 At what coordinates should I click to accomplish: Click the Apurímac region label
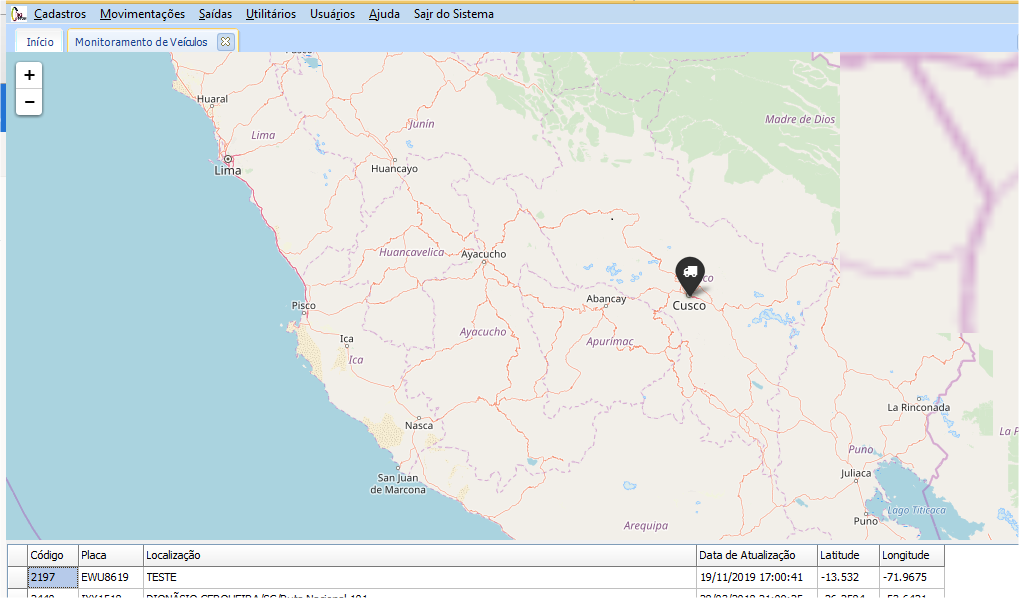tap(610, 341)
